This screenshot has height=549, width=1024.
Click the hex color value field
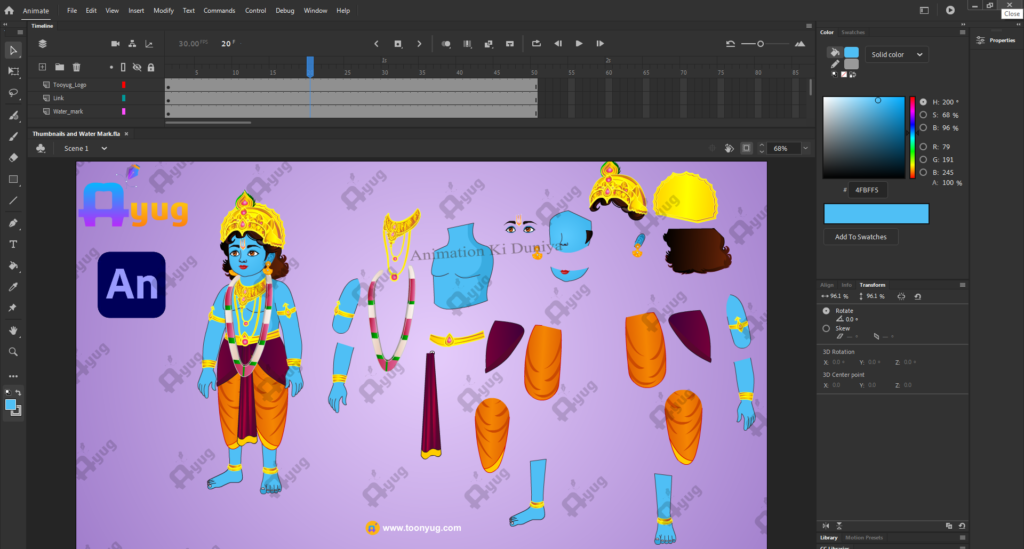click(x=866, y=189)
